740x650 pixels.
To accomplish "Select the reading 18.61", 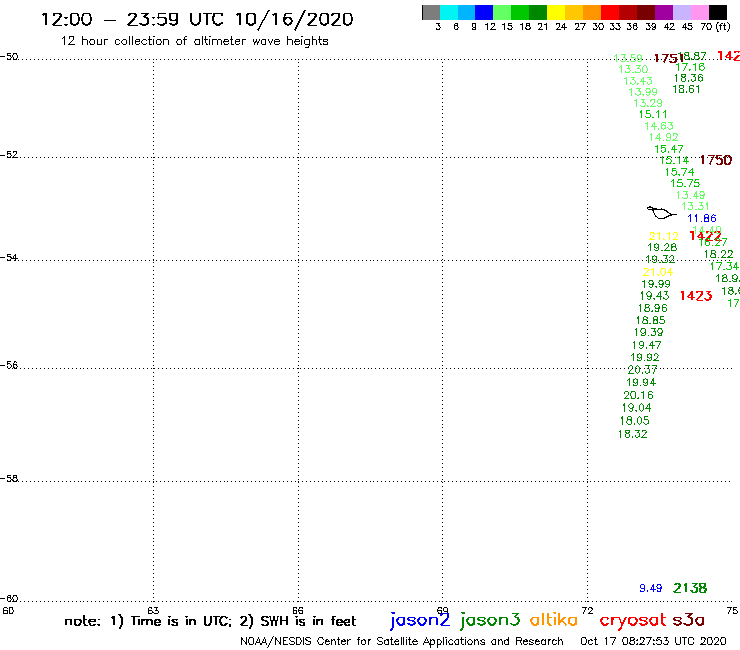I will click(686, 89).
